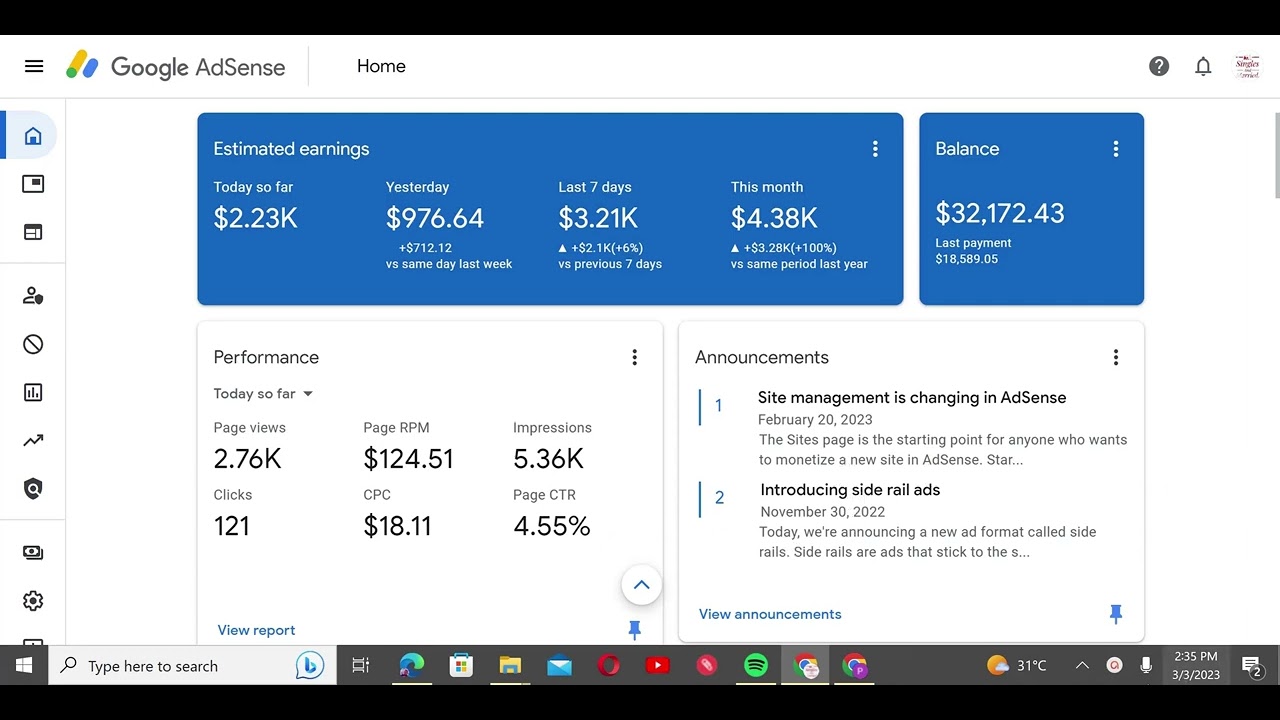Open the 'Today so far' period dropdown
Viewport: 1280px width, 720px height.
263,394
